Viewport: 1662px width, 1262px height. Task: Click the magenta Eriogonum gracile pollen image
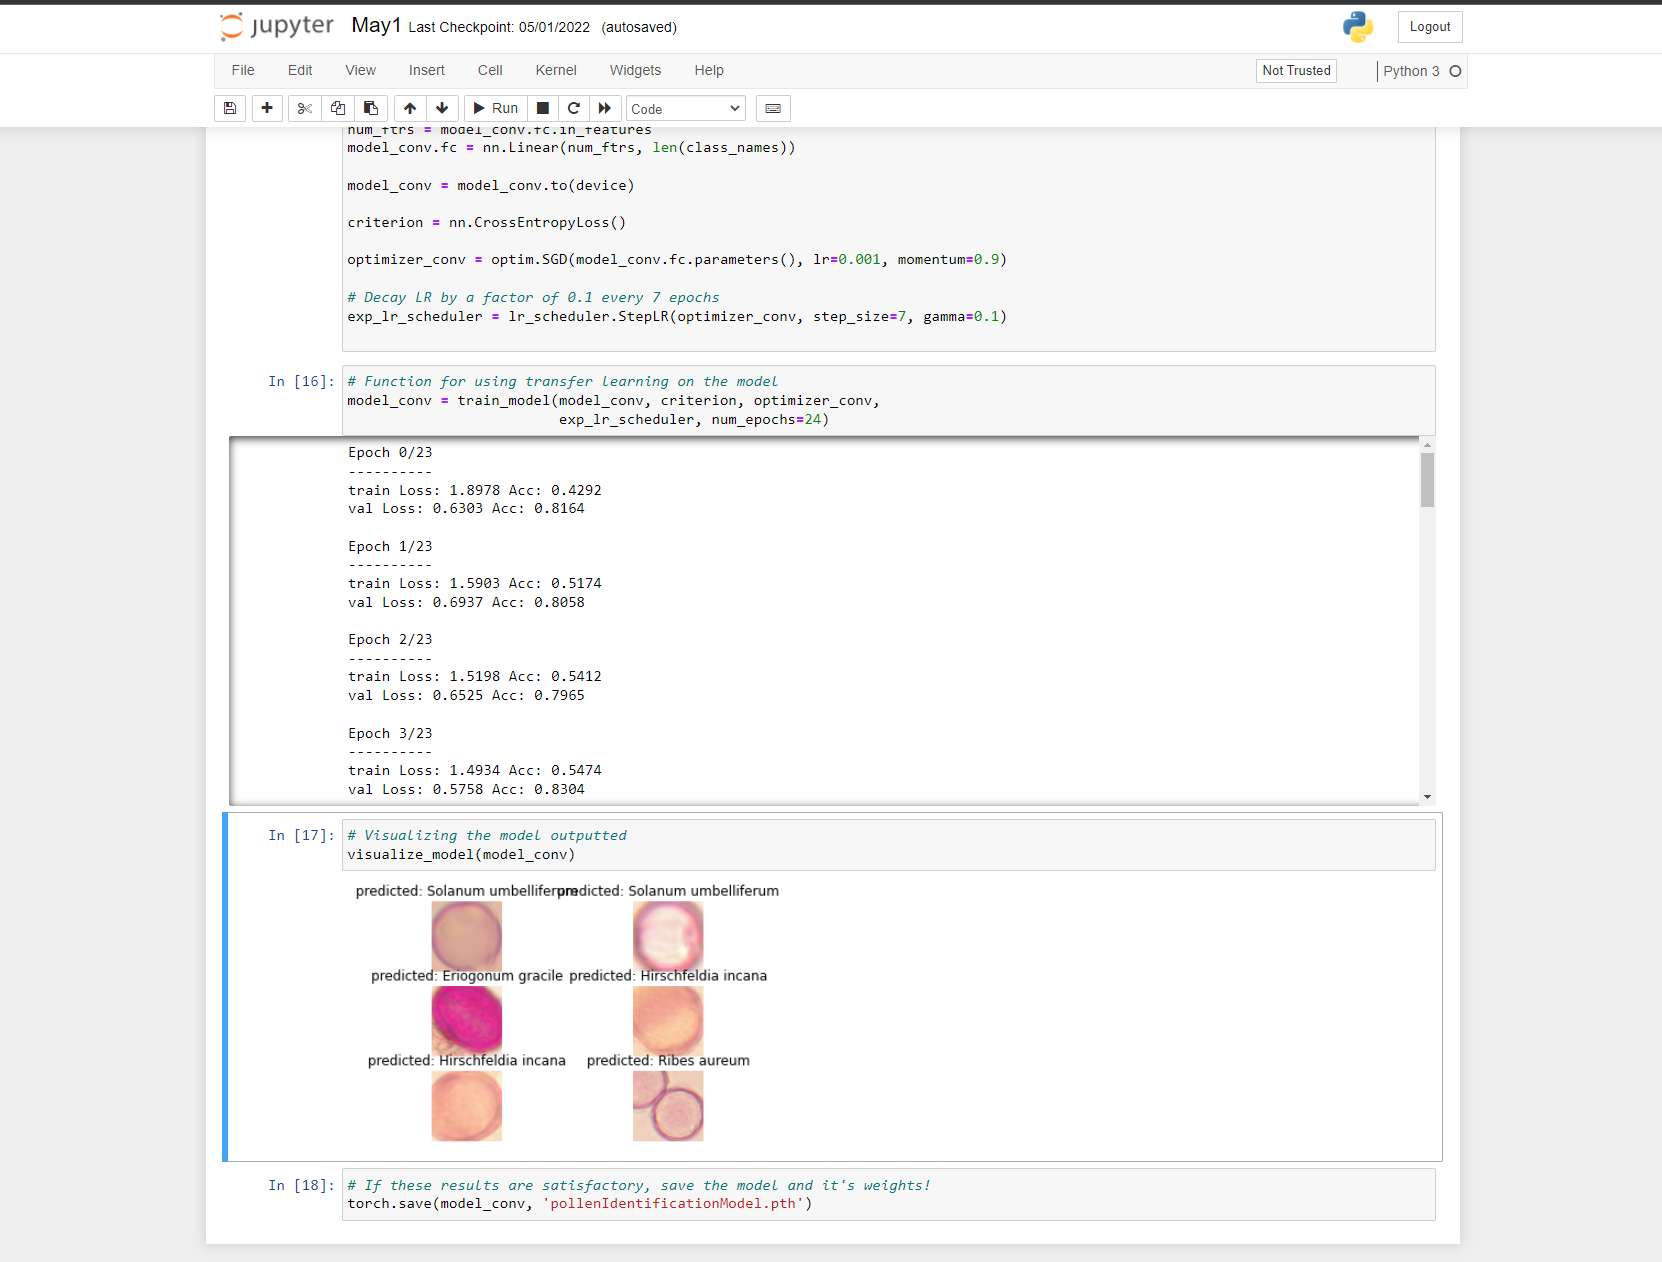[467, 1021]
